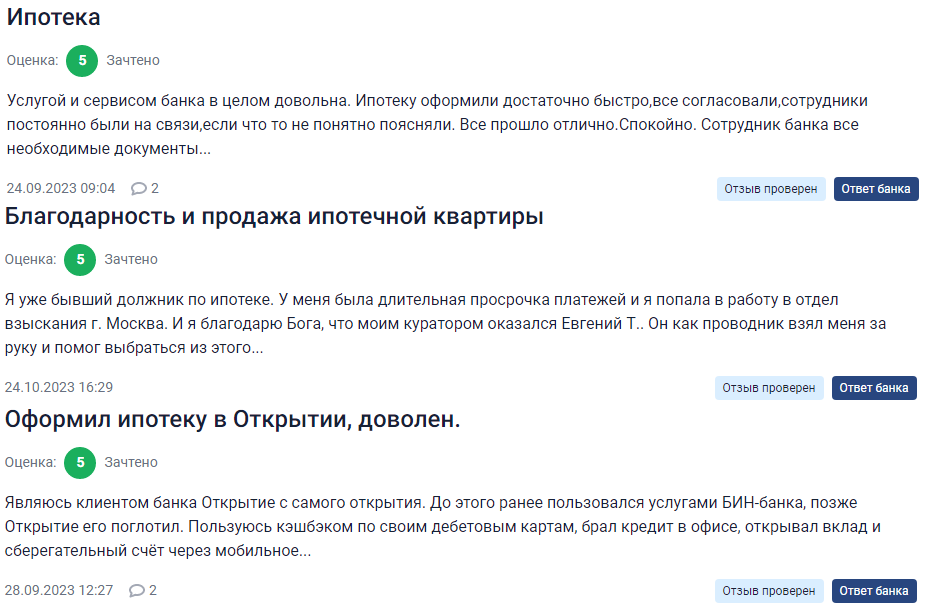This screenshot has height=612, width=925.
Task: Click "Отзыв проверен" badge for the 24.09.2023 review
Action: (x=771, y=189)
